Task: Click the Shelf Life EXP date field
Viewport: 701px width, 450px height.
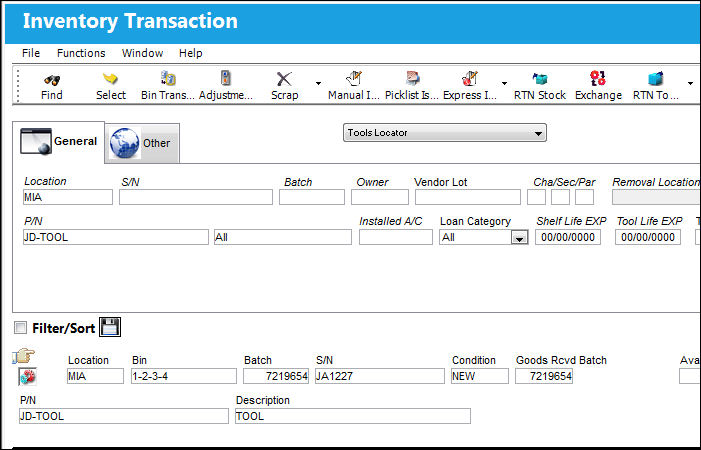Action: click(x=568, y=237)
